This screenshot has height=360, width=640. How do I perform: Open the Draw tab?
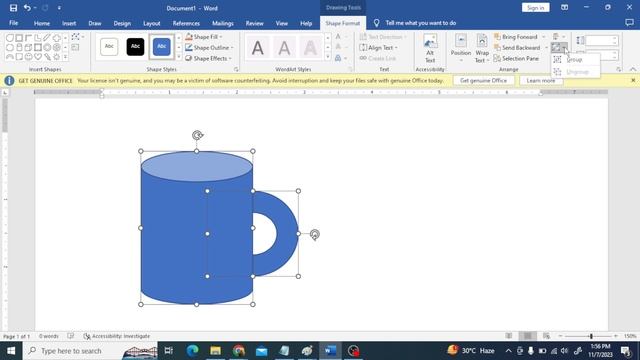coord(95,23)
